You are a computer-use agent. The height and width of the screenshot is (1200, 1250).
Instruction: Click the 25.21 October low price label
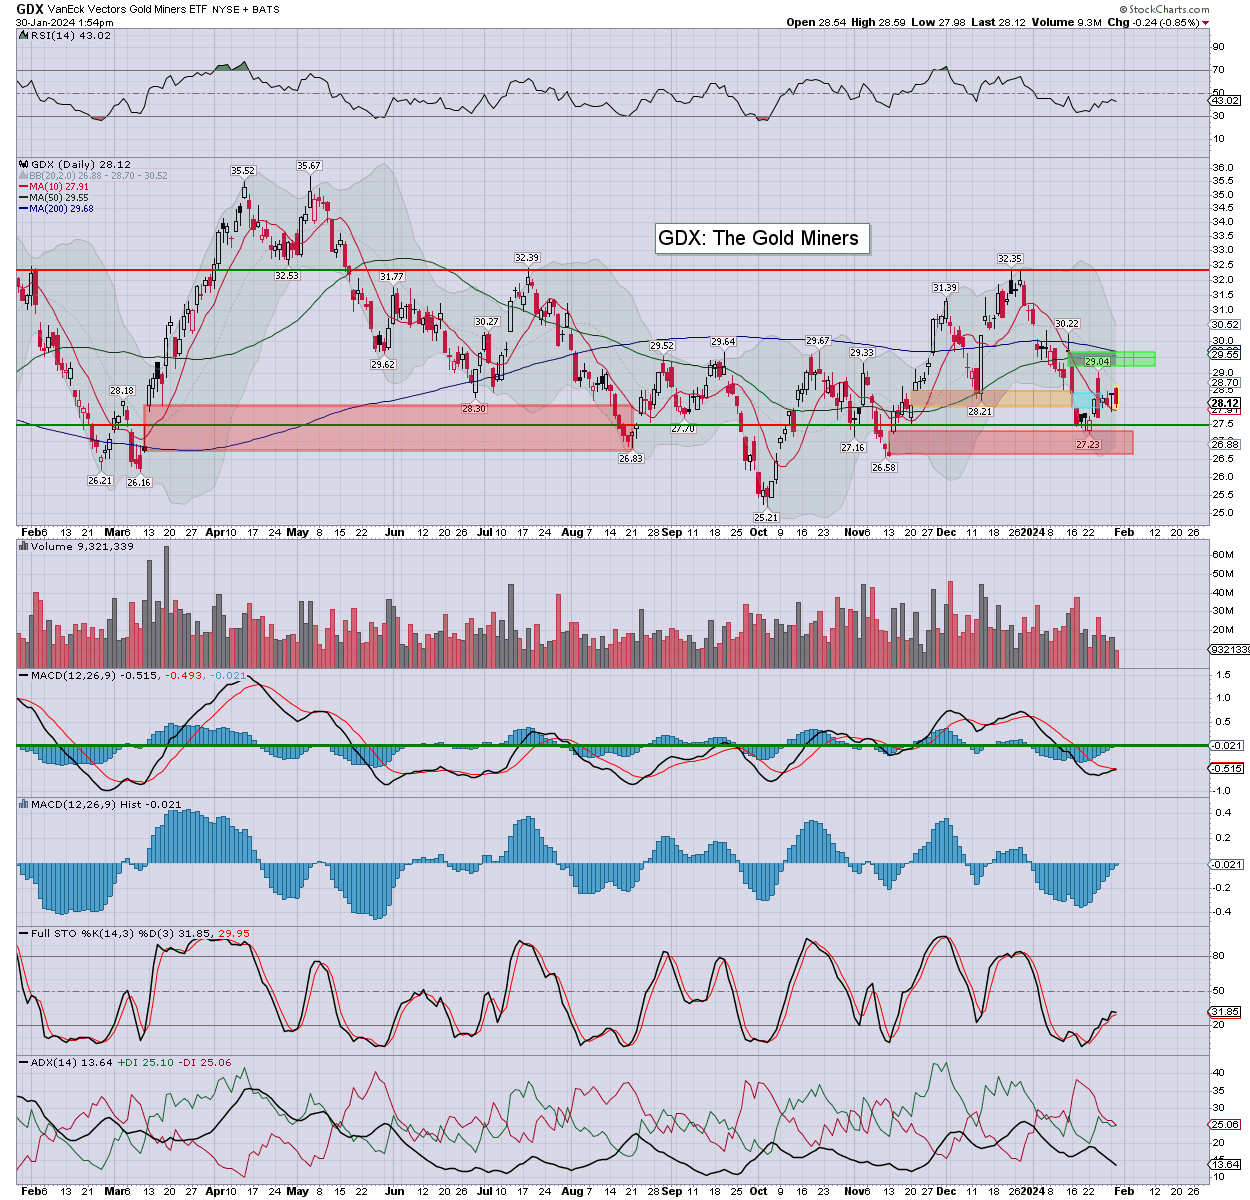click(765, 517)
